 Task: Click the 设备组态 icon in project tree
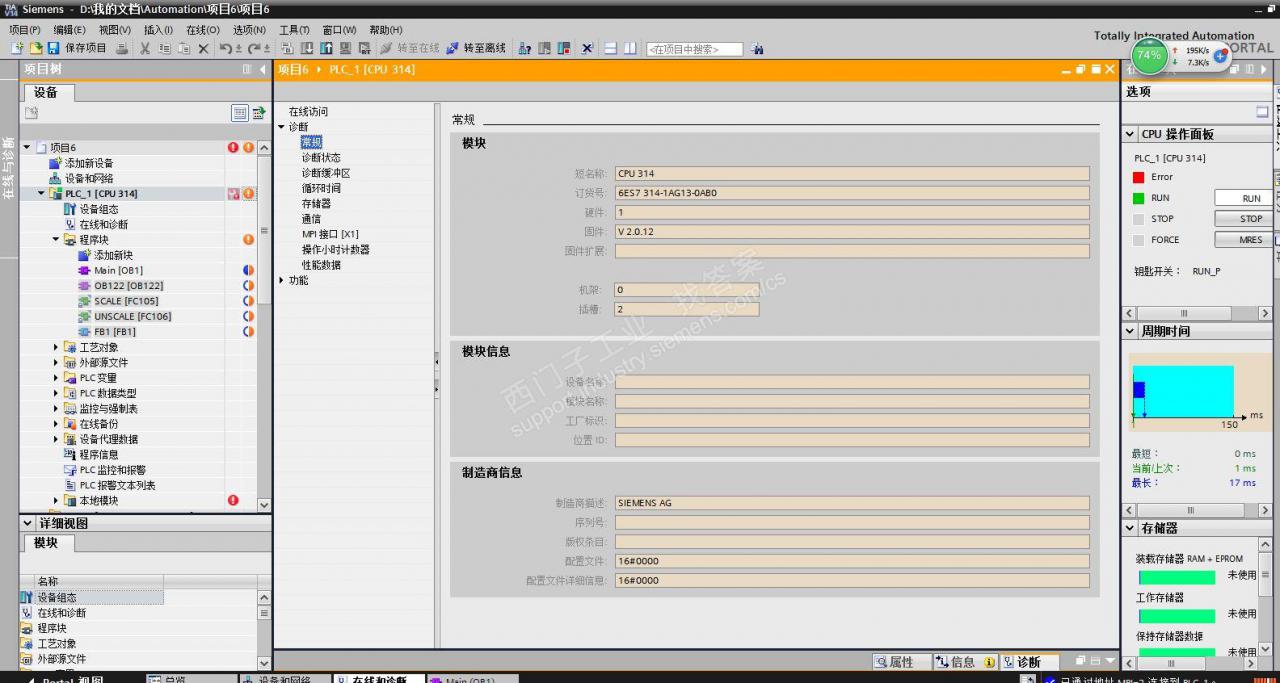(x=70, y=209)
